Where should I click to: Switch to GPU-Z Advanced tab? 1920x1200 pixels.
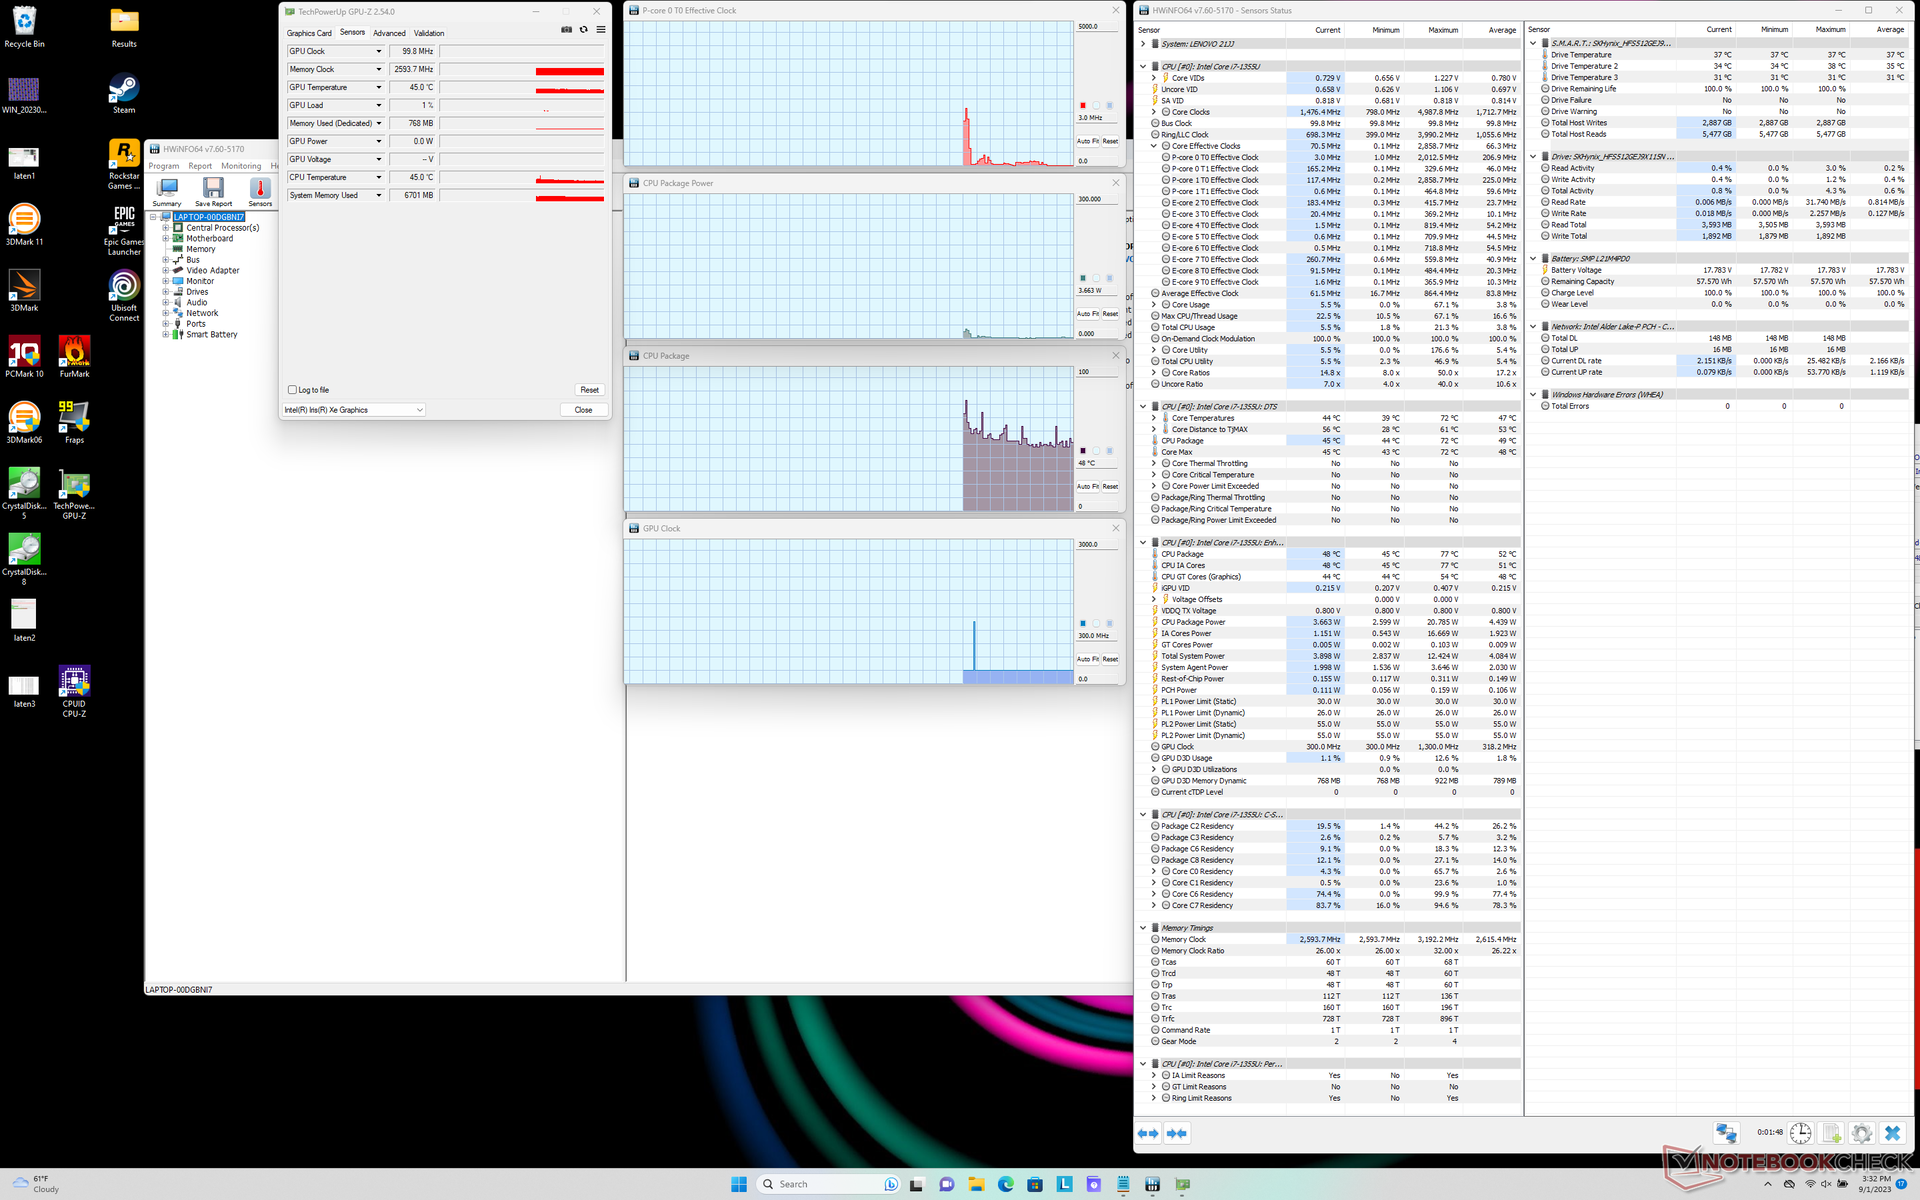coord(389,33)
